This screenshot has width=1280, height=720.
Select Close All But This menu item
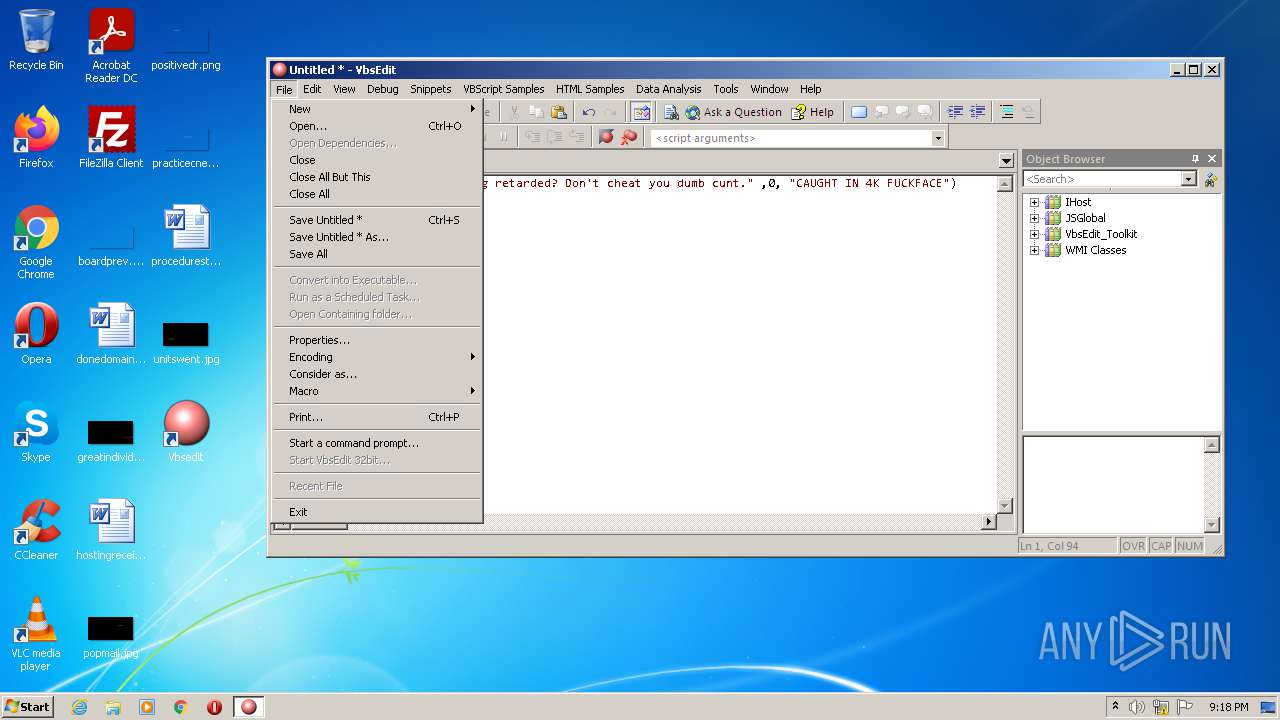click(378, 177)
